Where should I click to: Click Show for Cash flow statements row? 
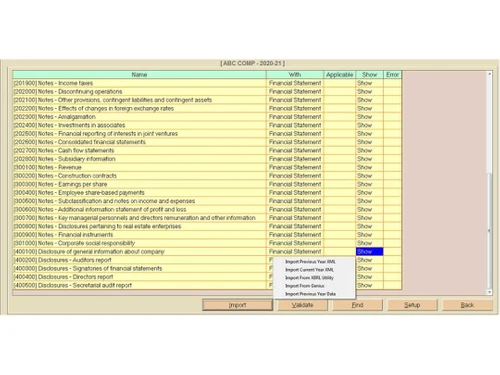tap(369, 150)
